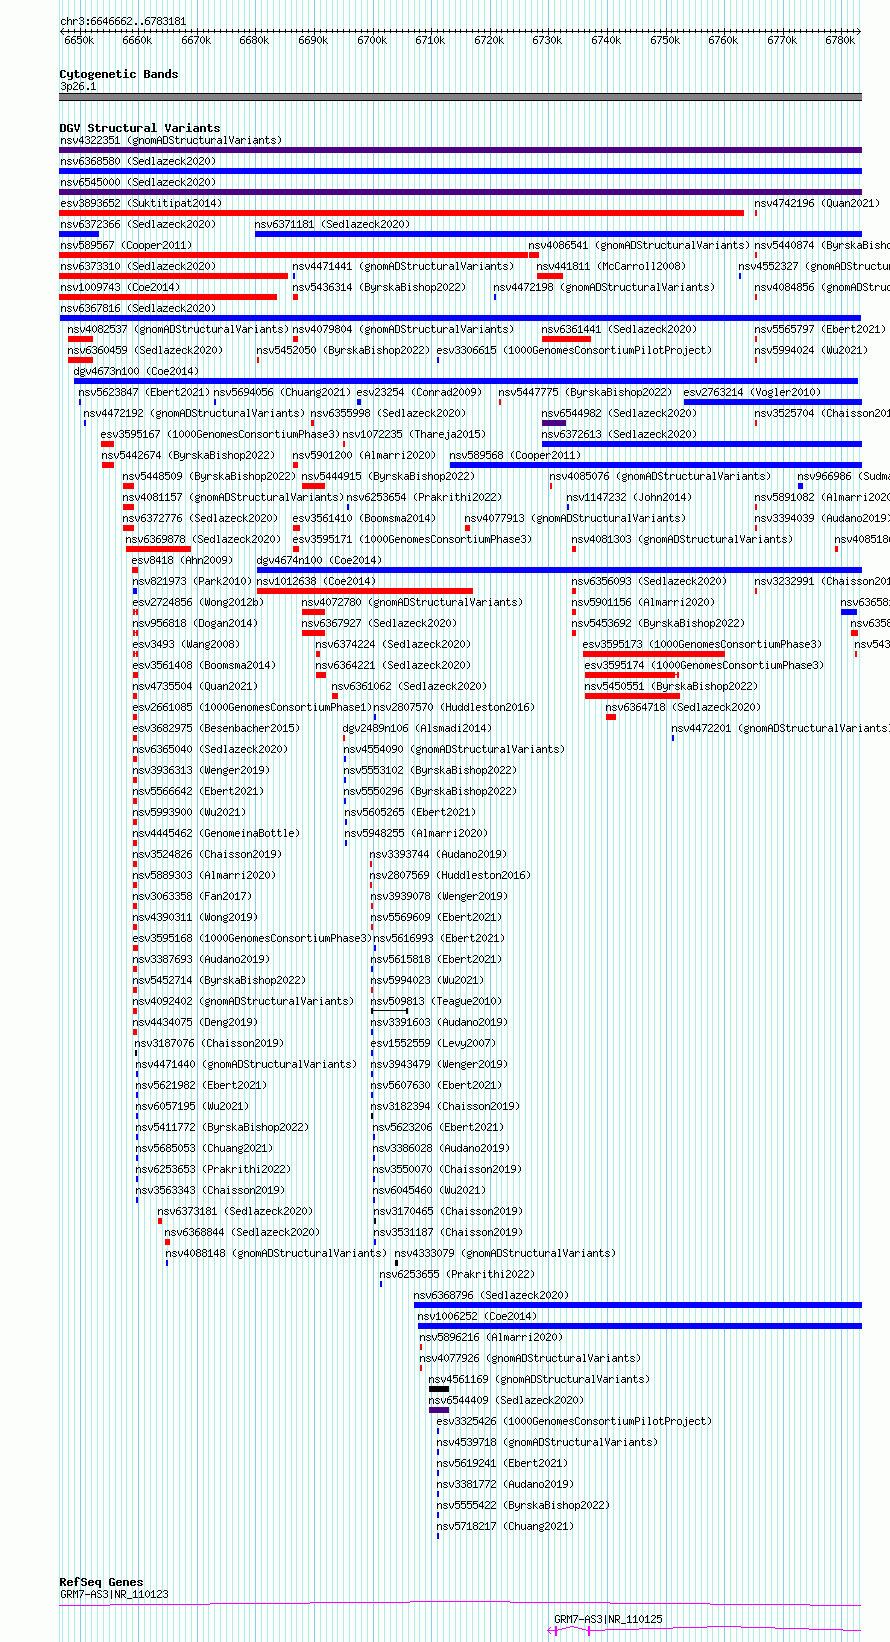Select the nsv4333079 gnomADStructuralVariants label
Viewport: 890px width, 1642px height.
[505, 1253]
